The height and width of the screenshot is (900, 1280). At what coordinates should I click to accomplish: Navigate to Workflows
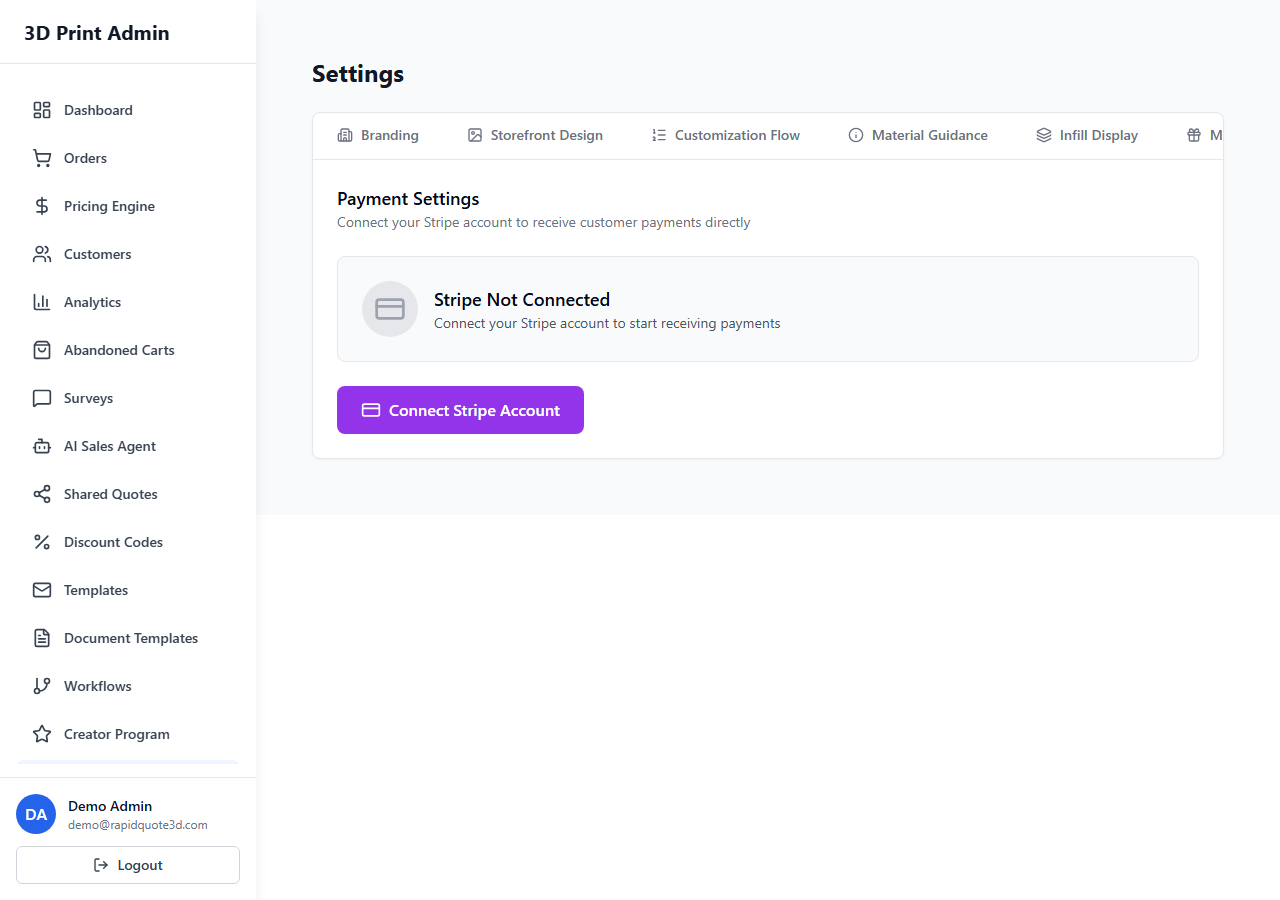(128, 686)
